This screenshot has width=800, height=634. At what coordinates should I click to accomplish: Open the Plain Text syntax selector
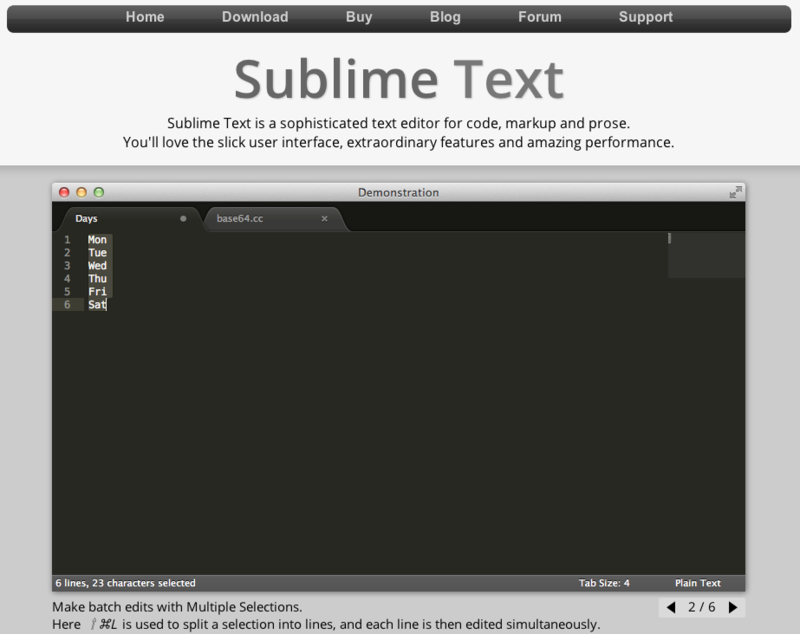pos(697,583)
